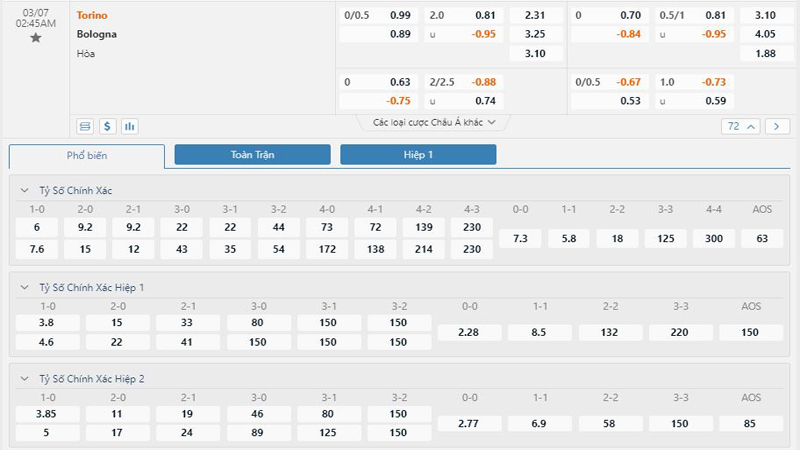
Task: Select first-half handicap odds 0.70
Action: pos(610,15)
